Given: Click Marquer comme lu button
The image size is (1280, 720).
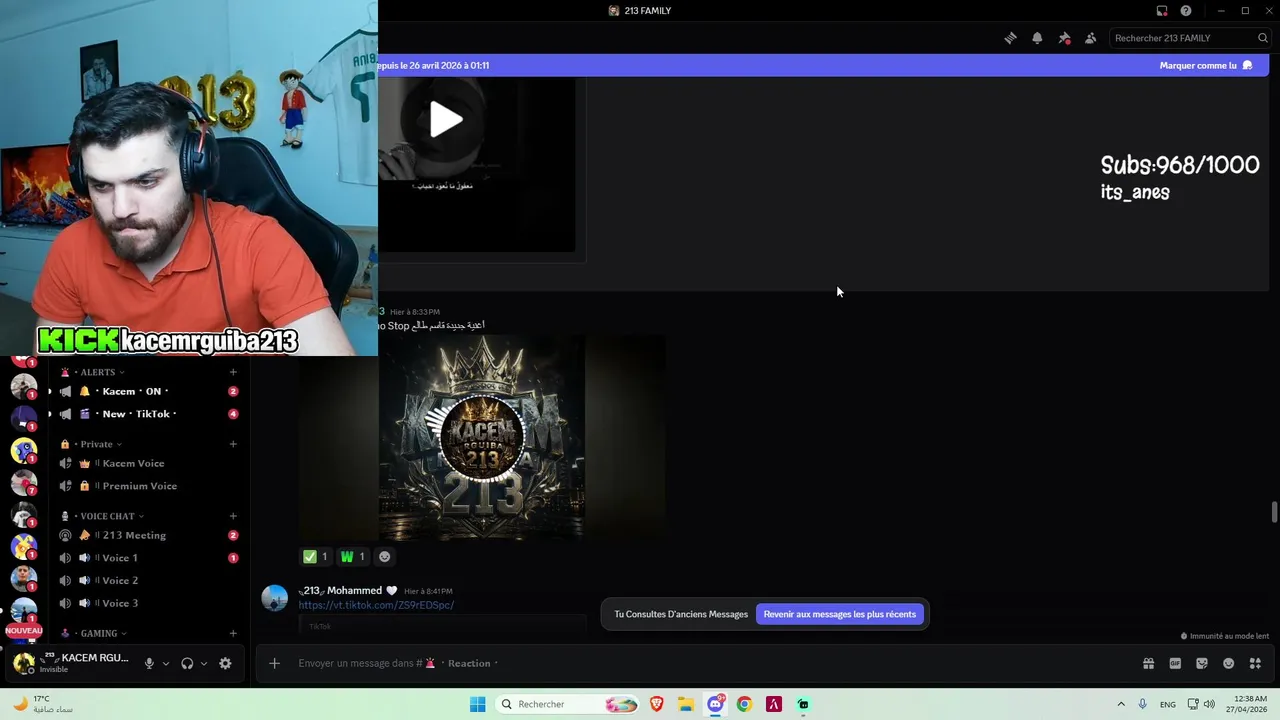Looking at the screenshot, I should pos(1206,65).
